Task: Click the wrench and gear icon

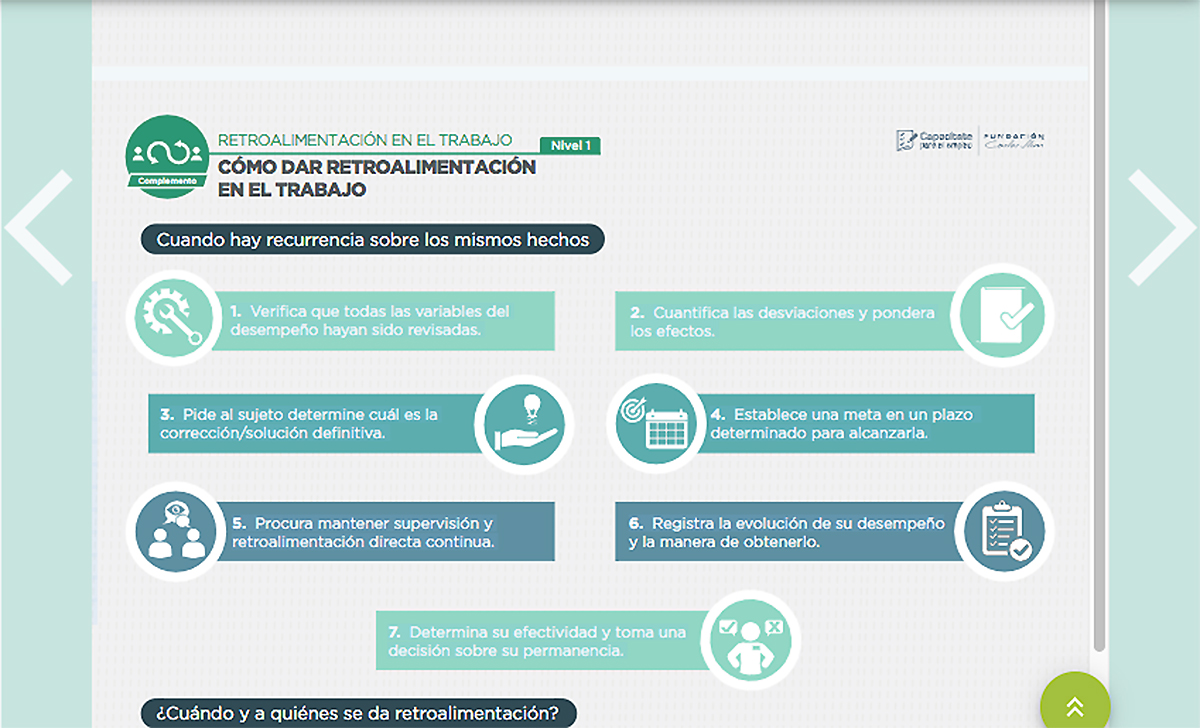Action: click(173, 319)
